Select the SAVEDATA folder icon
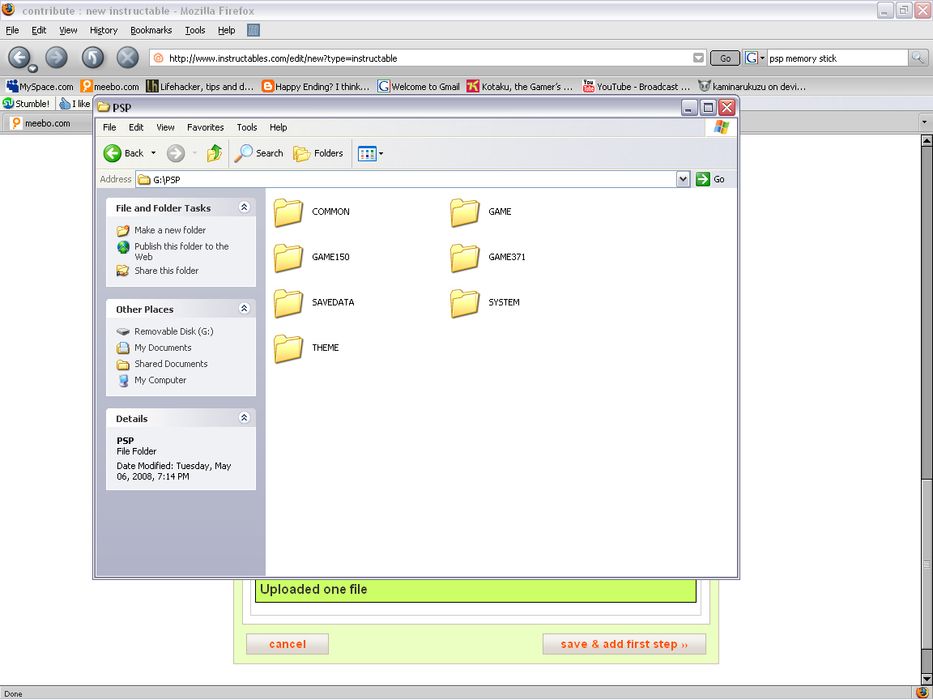 click(x=289, y=303)
